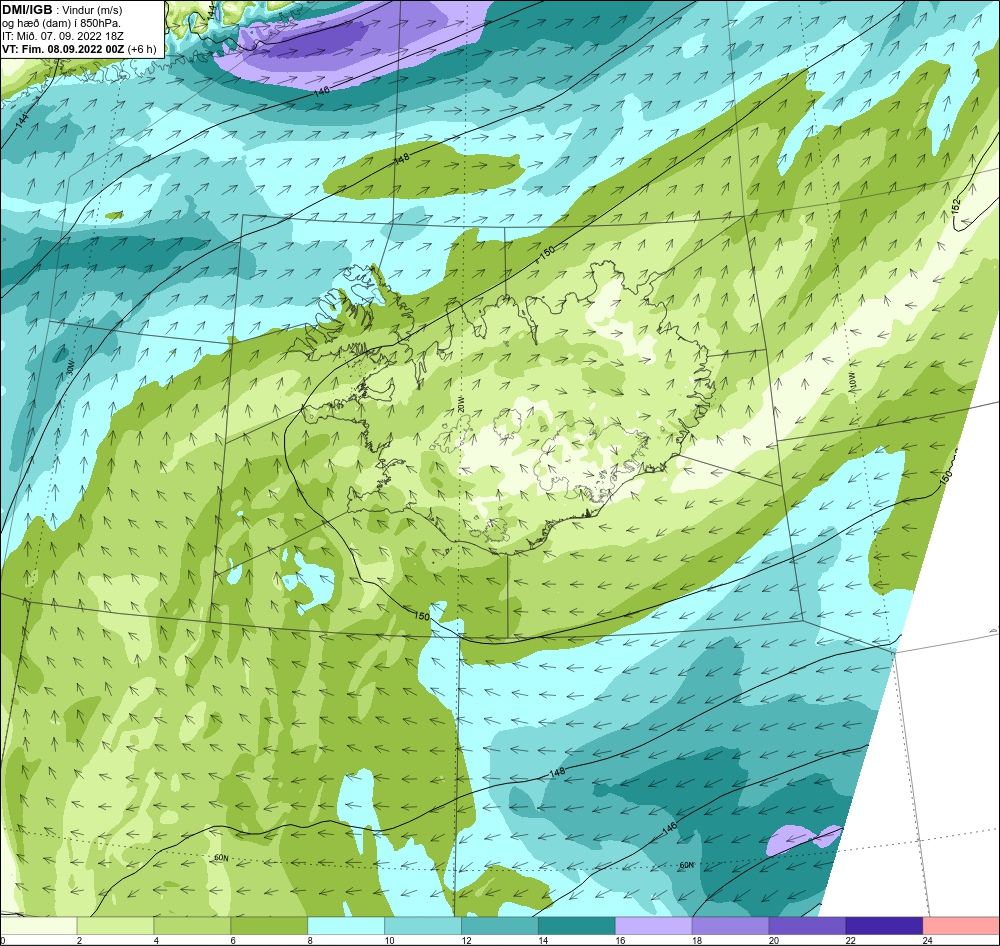Click legend value label '20'
This screenshot has height=946, width=1000.
click(x=774, y=940)
